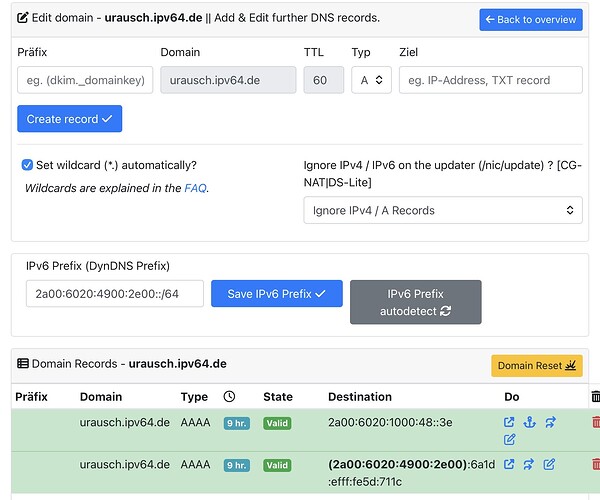Screen dimensions: 600x500
Task: Open external link icon for 2a00:6020:1000:48::3e record
Action: pos(509,423)
